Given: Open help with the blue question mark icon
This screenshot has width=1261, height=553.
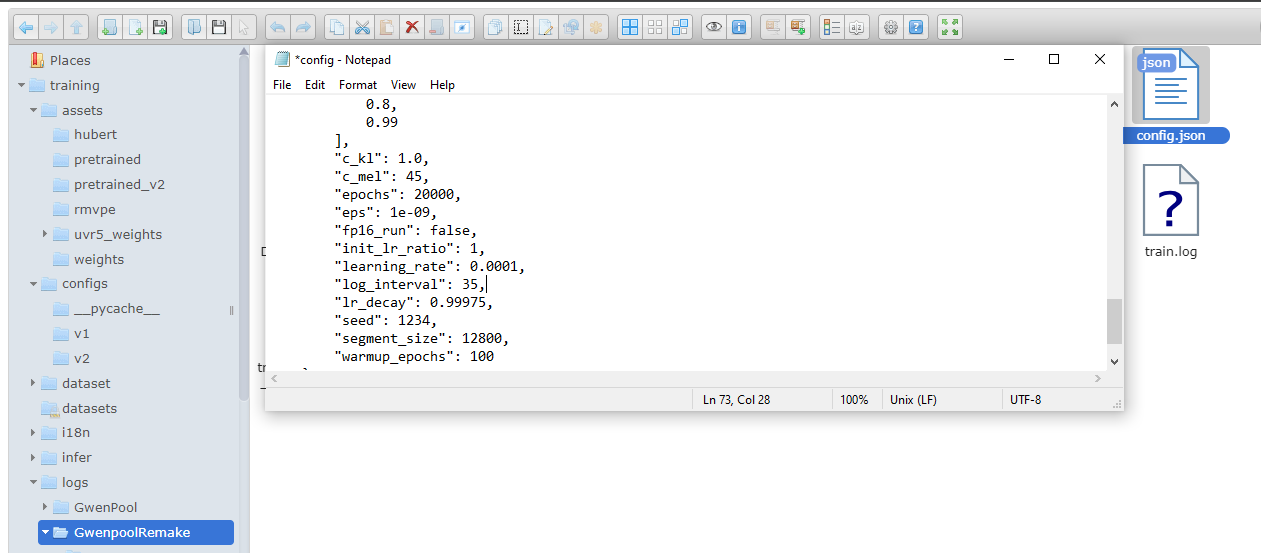Looking at the screenshot, I should (916, 27).
